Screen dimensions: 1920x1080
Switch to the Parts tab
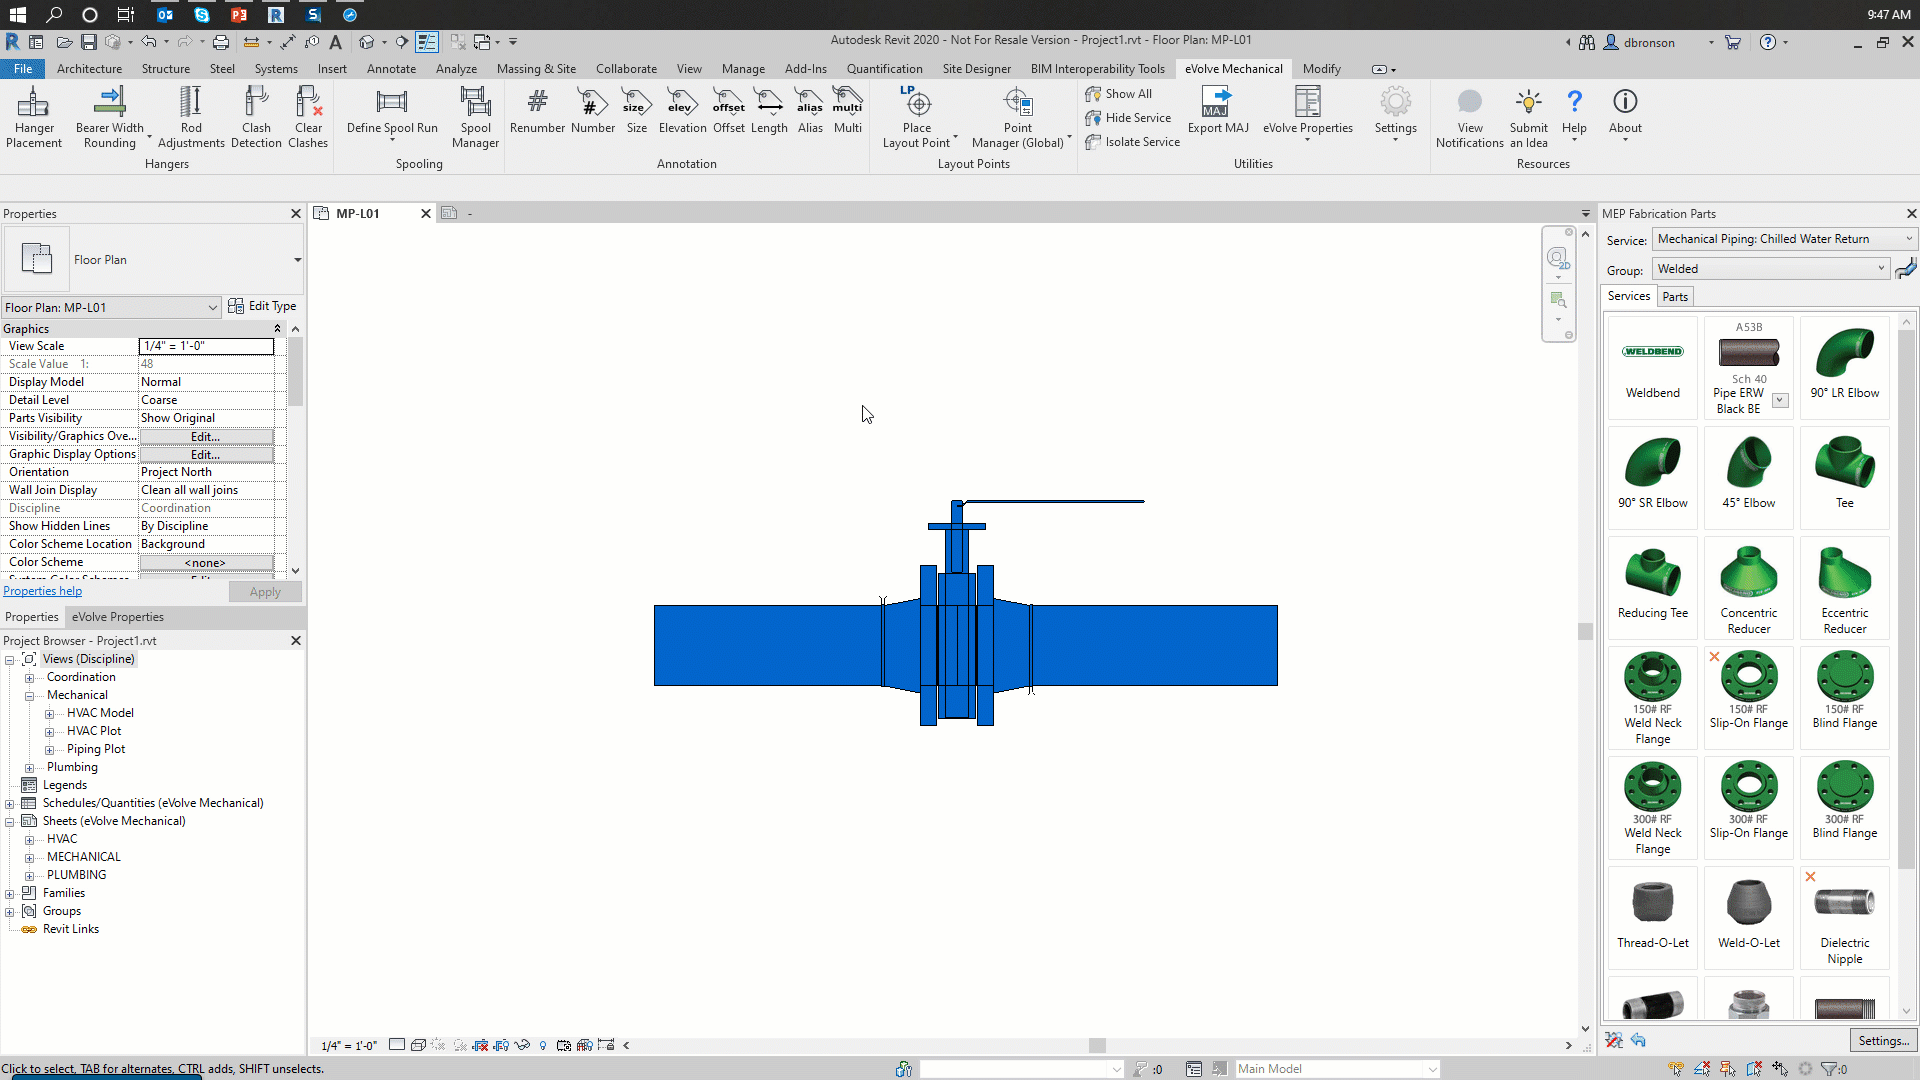[1675, 297]
